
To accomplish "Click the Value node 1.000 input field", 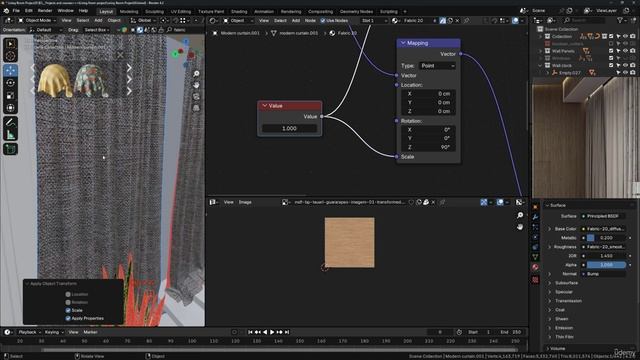I will coord(289,129).
